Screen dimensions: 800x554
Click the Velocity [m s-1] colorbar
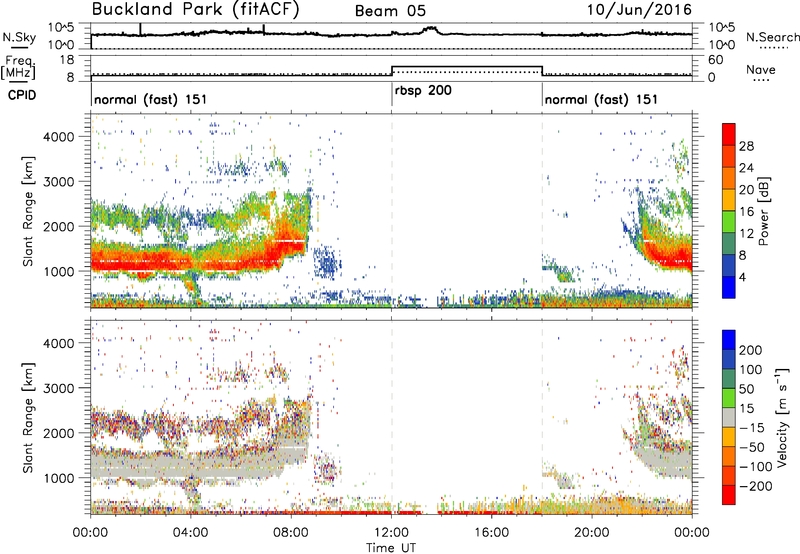[x=729, y=417]
